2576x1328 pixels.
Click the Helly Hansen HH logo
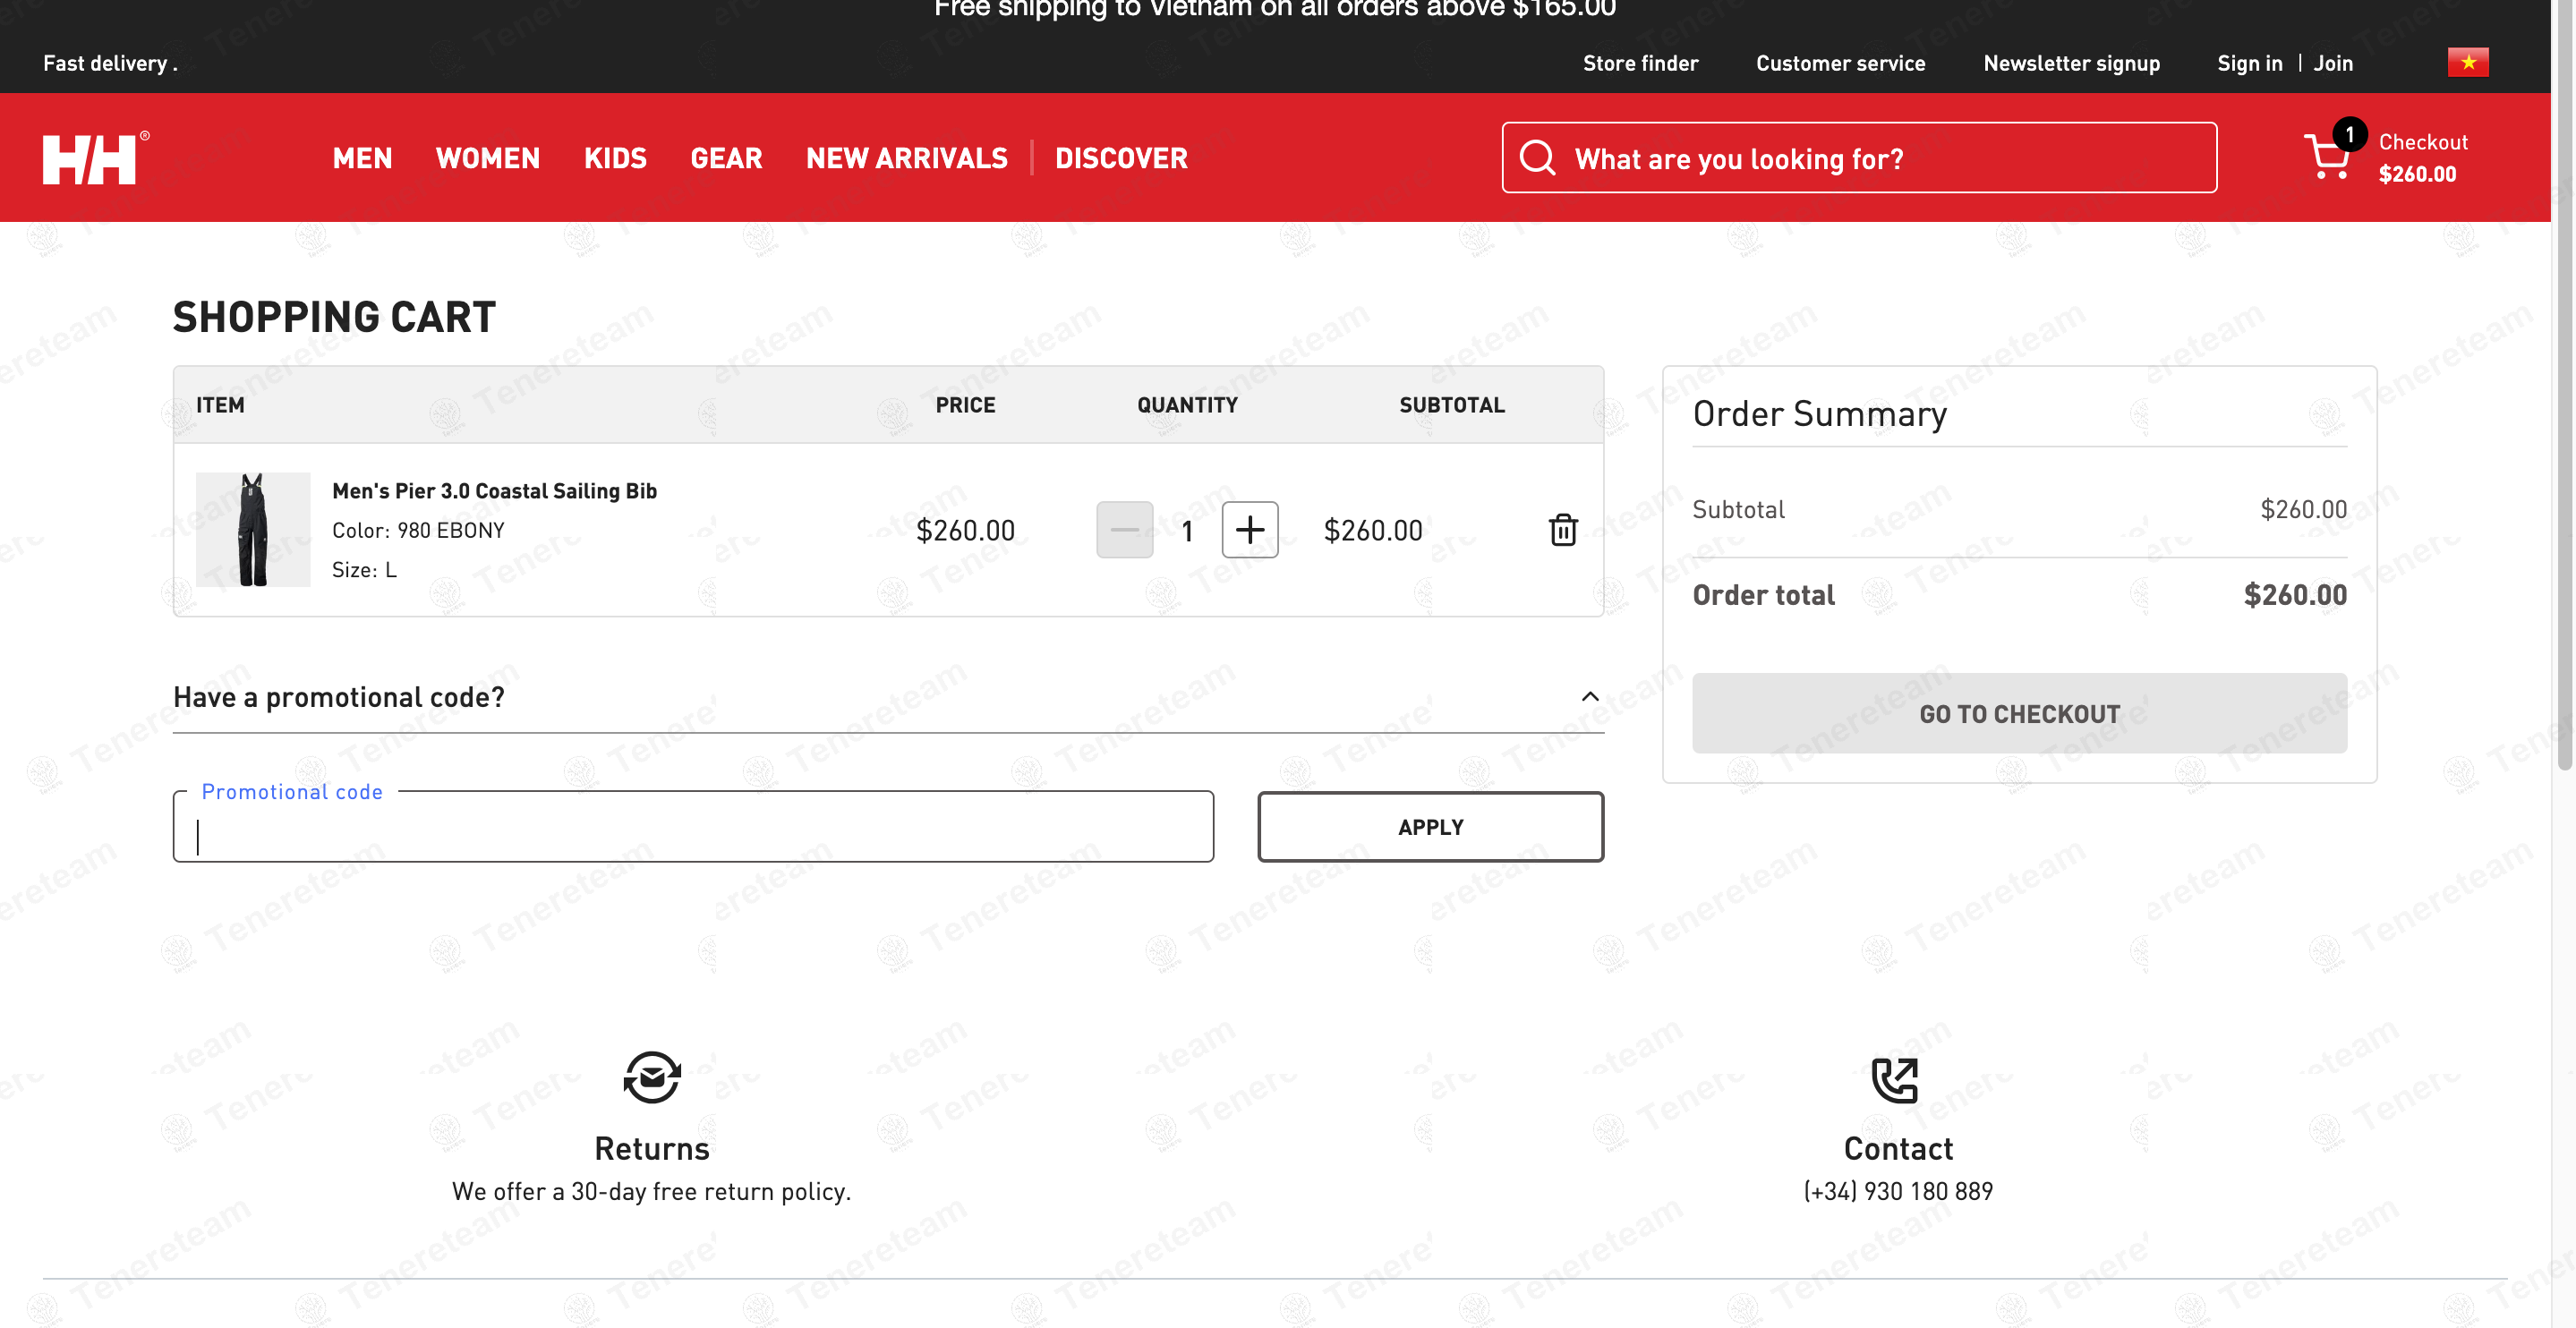click(90, 158)
